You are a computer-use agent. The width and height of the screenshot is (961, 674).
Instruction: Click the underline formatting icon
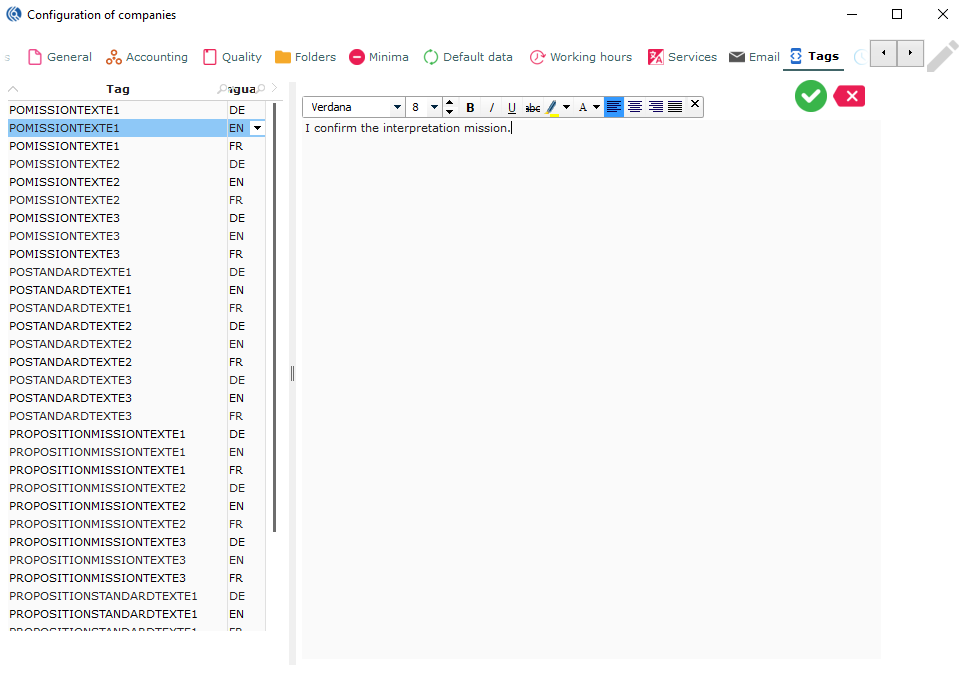(512, 108)
